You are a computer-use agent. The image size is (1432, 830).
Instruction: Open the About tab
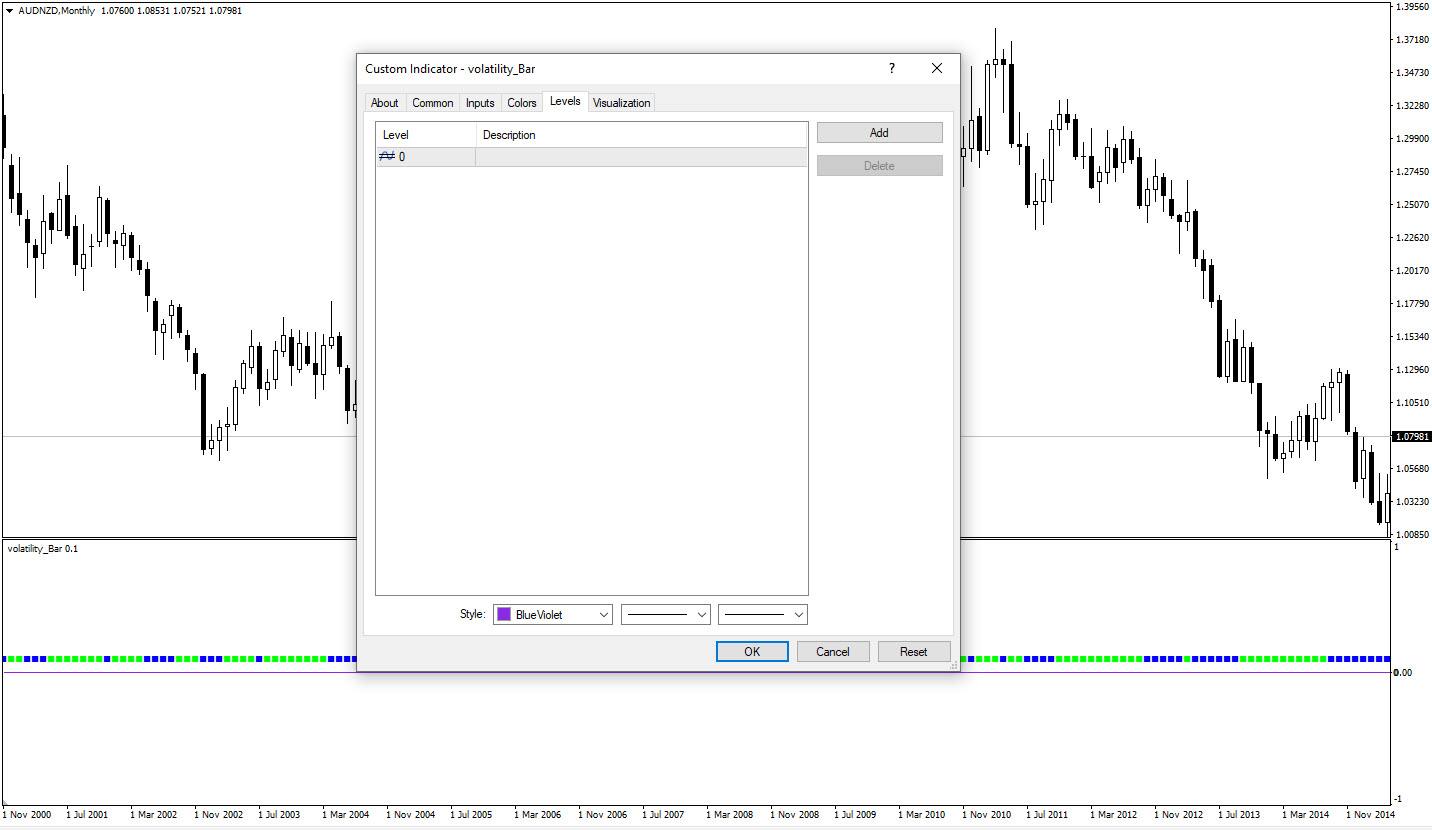pos(385,103)
